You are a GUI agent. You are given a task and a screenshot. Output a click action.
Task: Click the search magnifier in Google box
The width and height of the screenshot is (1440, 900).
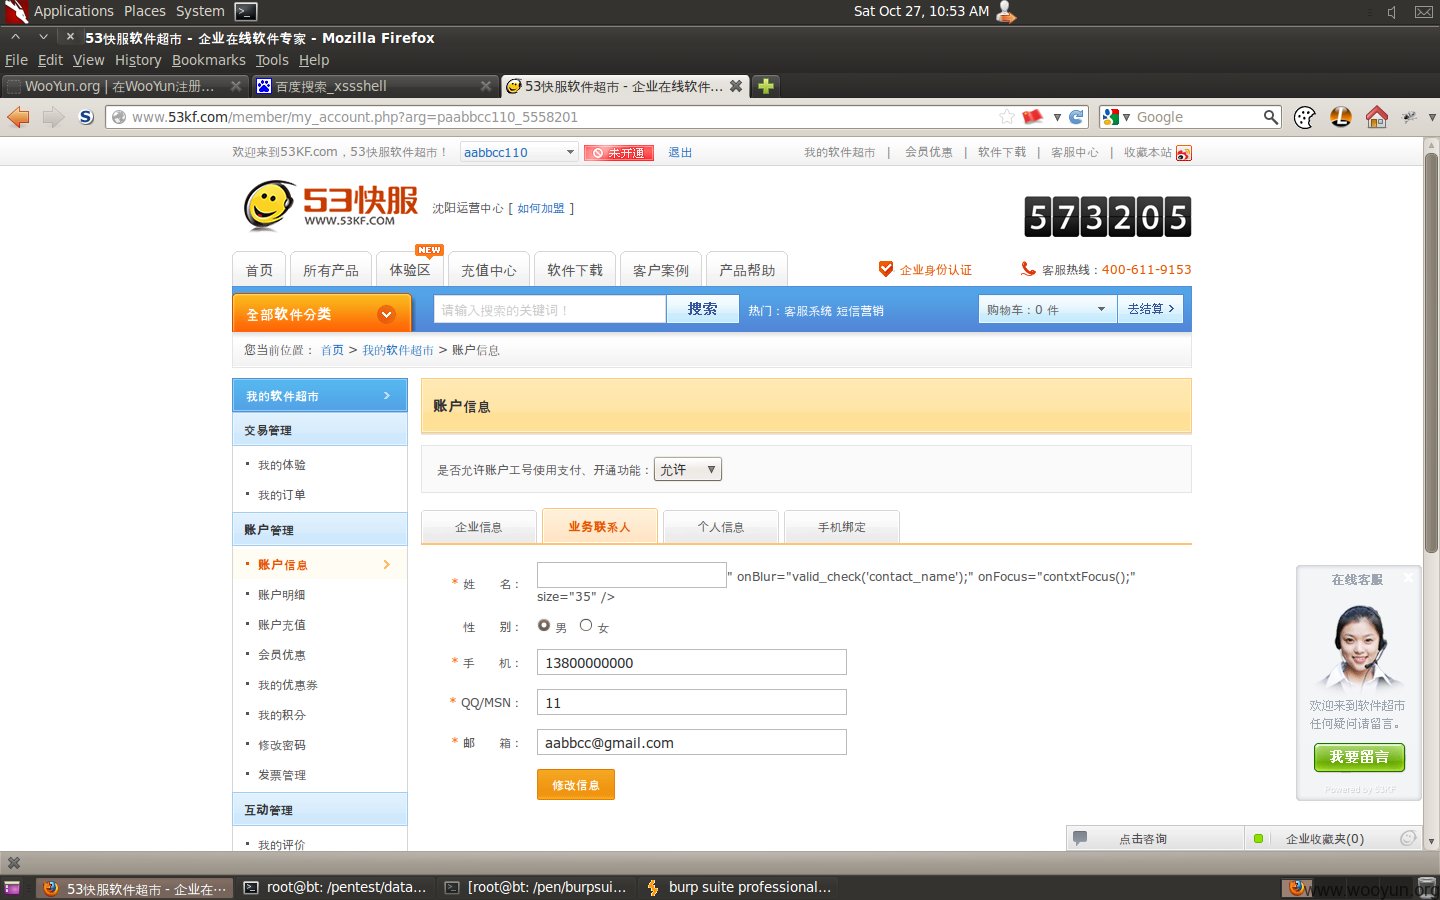[1270, 117]
